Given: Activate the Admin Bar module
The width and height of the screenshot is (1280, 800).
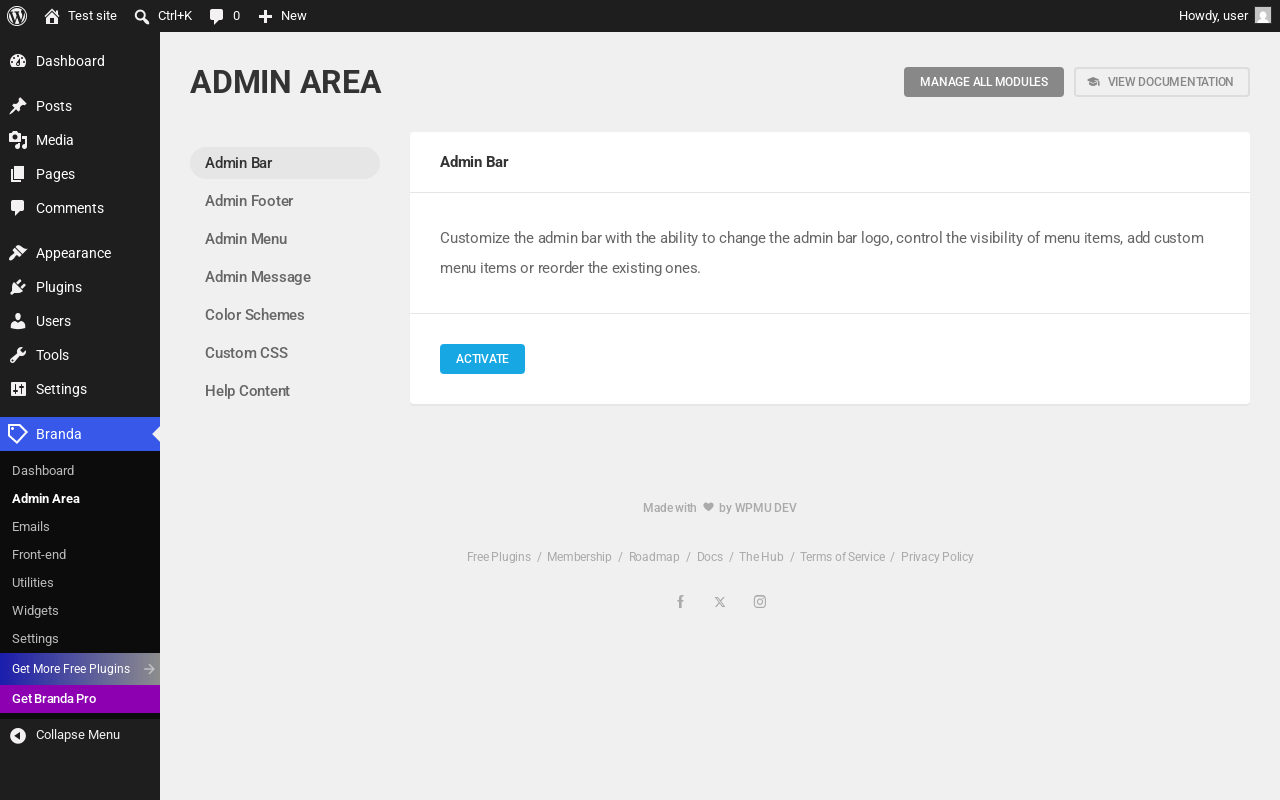Looking at the screenshot, I should tap(482, 359).
